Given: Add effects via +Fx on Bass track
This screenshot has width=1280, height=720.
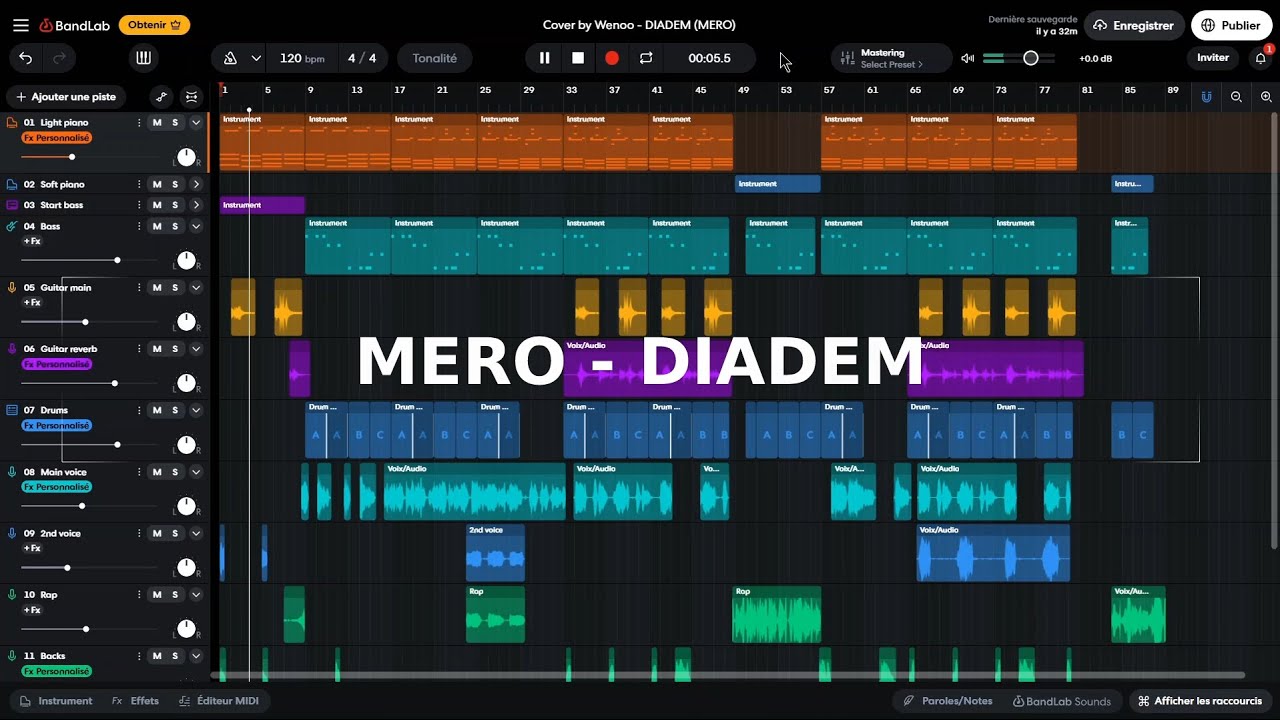Looking at the screenshot, I should (x=32, y=241).
